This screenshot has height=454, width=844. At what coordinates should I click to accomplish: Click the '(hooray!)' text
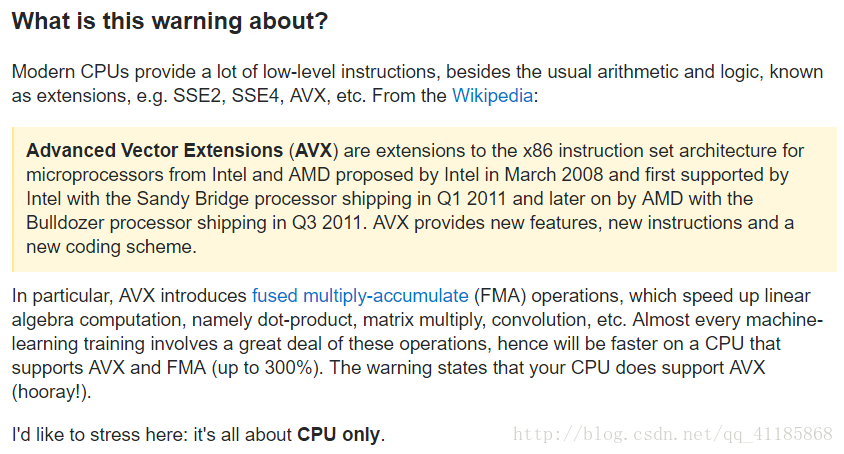coord(52,392)
